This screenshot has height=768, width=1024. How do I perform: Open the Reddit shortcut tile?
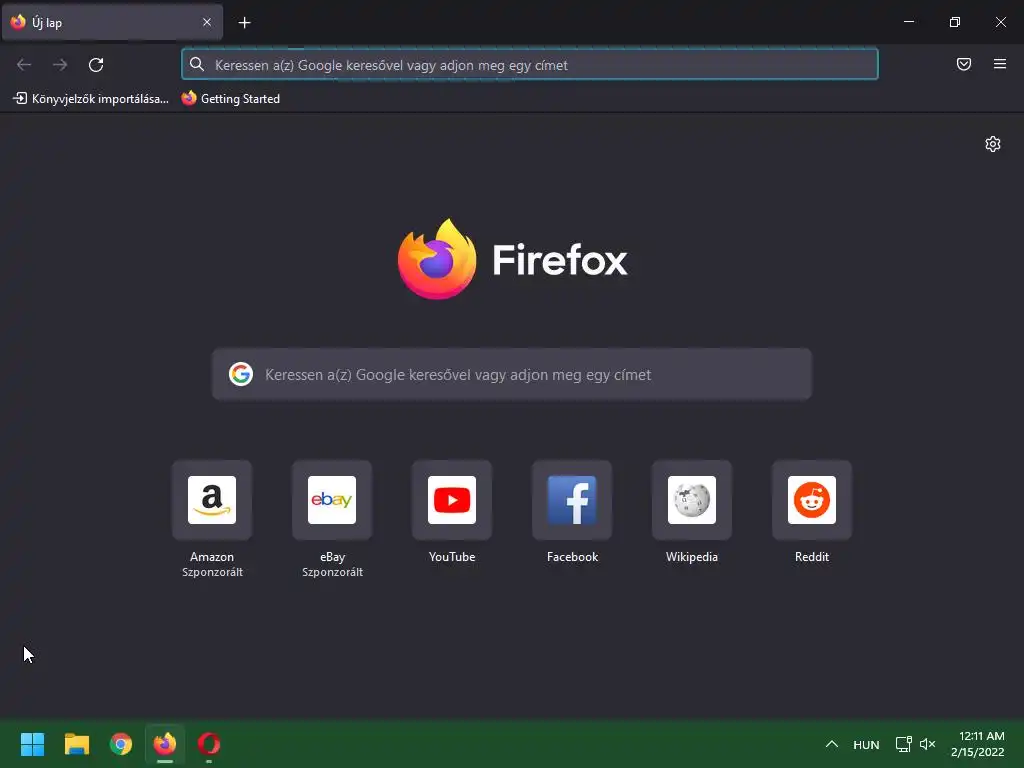812,500
